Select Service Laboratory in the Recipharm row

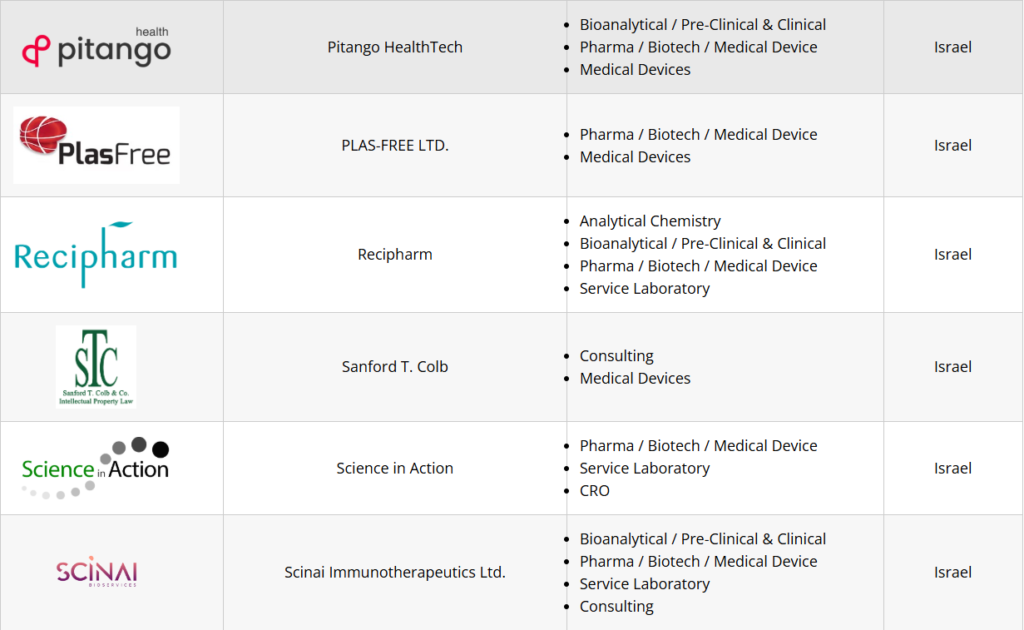point(644,289)
